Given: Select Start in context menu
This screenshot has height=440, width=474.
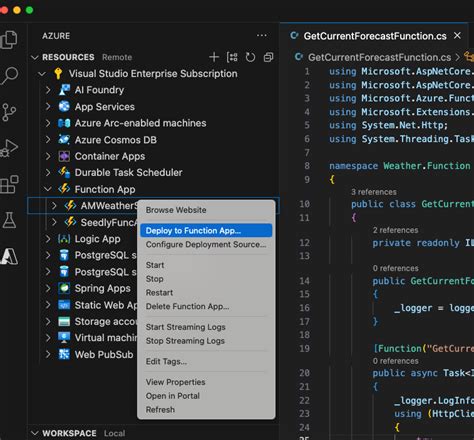Looking at the screenshot, I should [x=206, y=265].
